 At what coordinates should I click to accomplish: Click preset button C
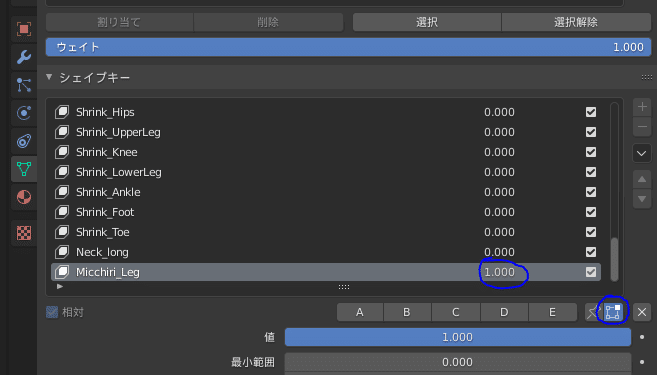[456, 312]
